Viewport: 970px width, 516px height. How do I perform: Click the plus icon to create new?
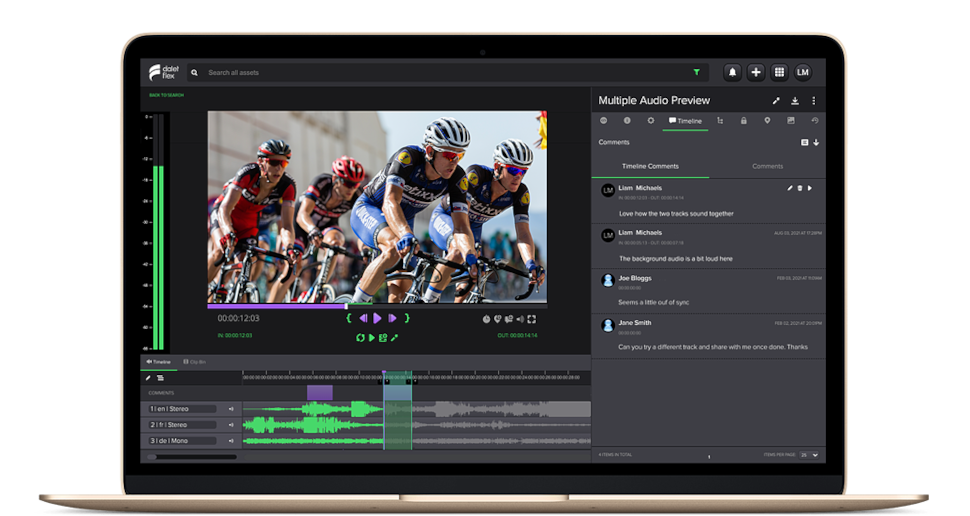pyautogui.click(x=756, y=72)
